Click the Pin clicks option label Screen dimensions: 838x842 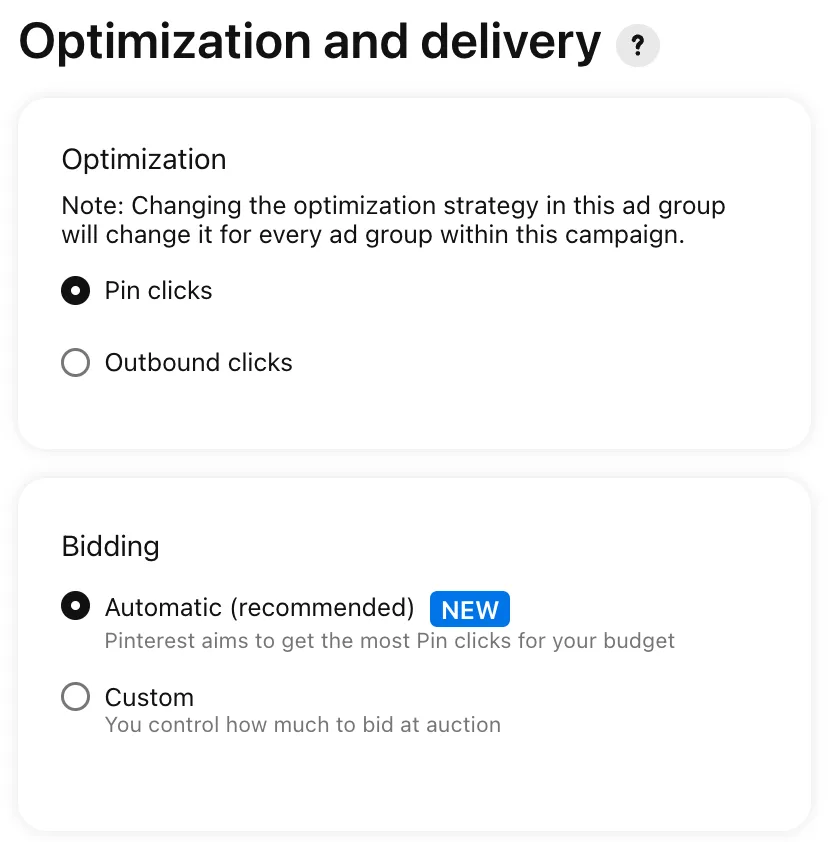pyautogui.click(x=158, y=291)
